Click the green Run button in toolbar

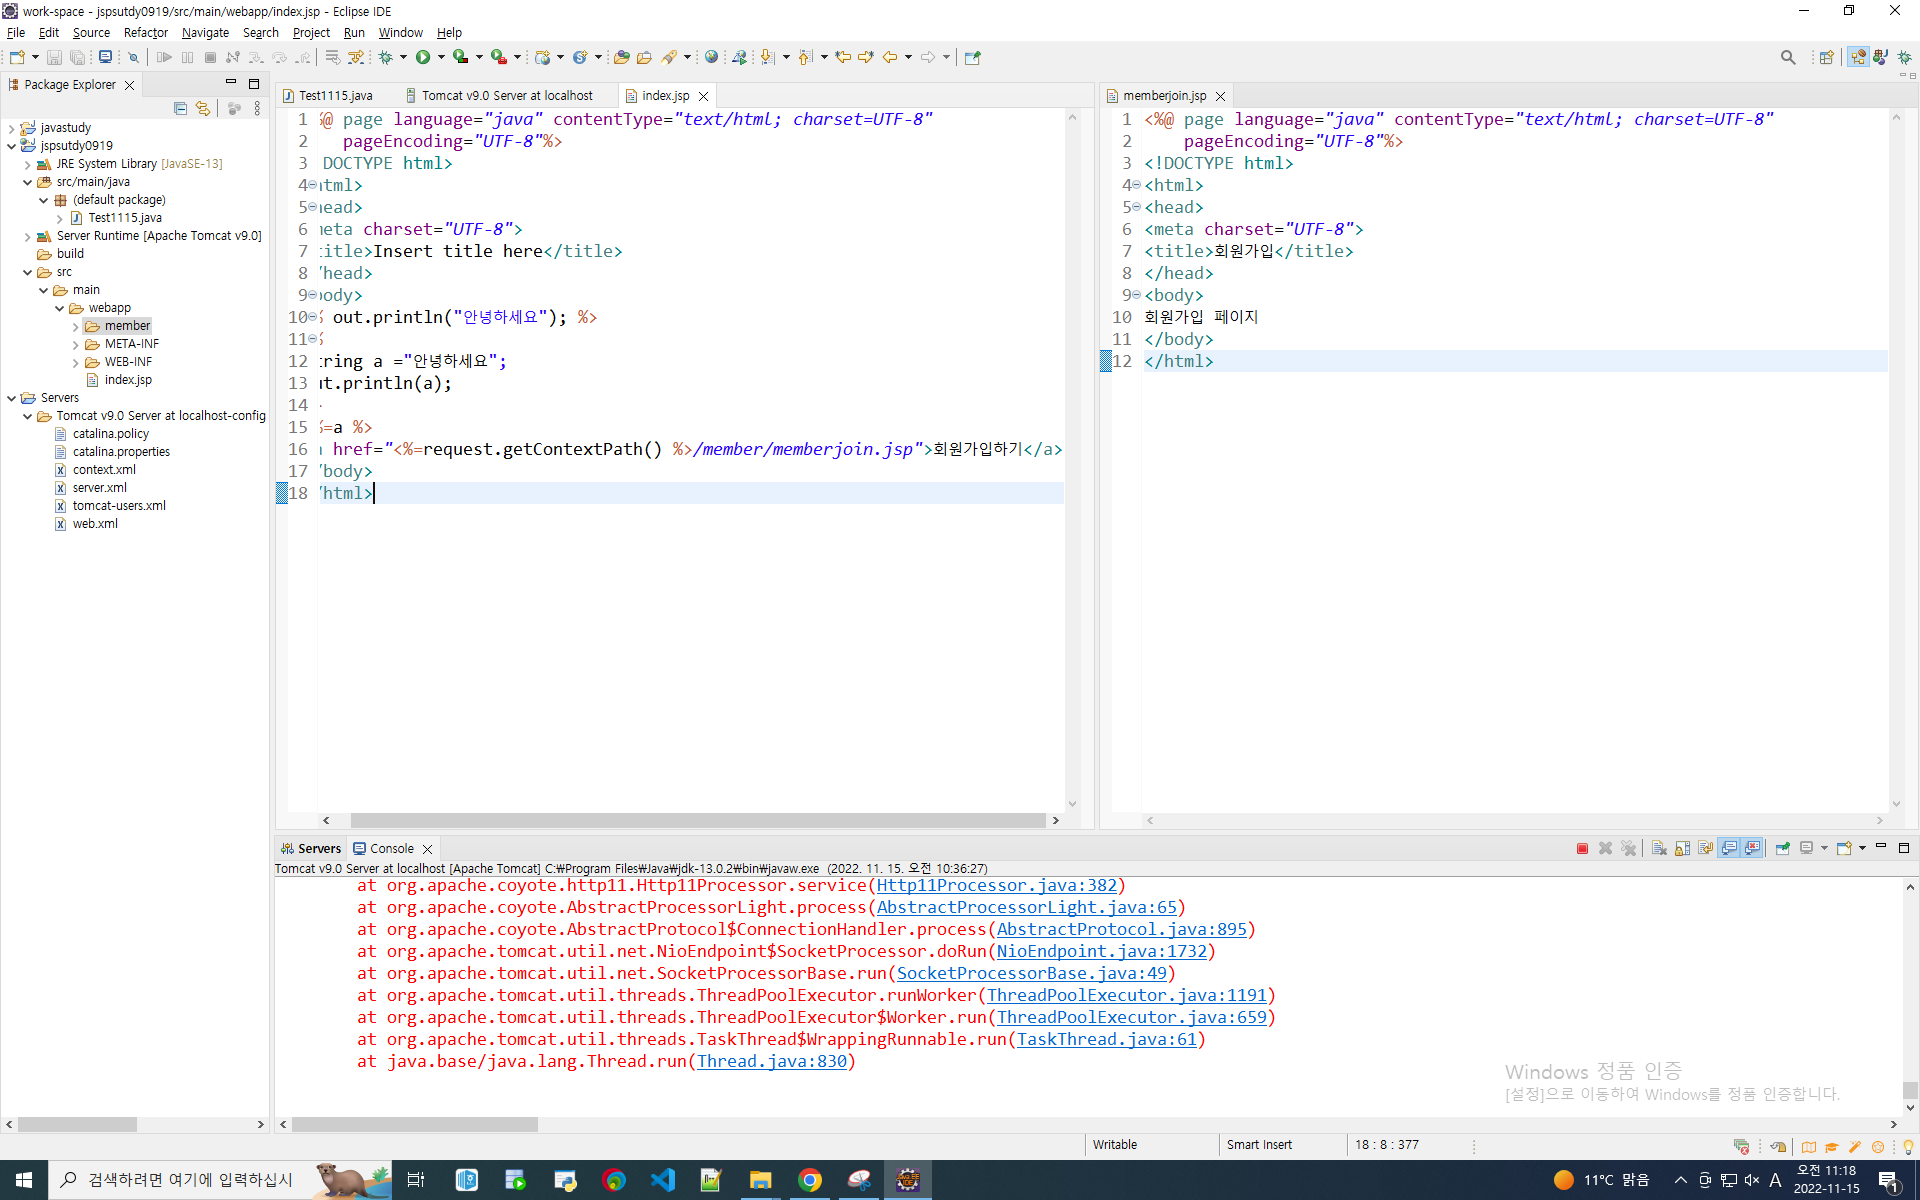pyautogui.click(x=423, y=57)
